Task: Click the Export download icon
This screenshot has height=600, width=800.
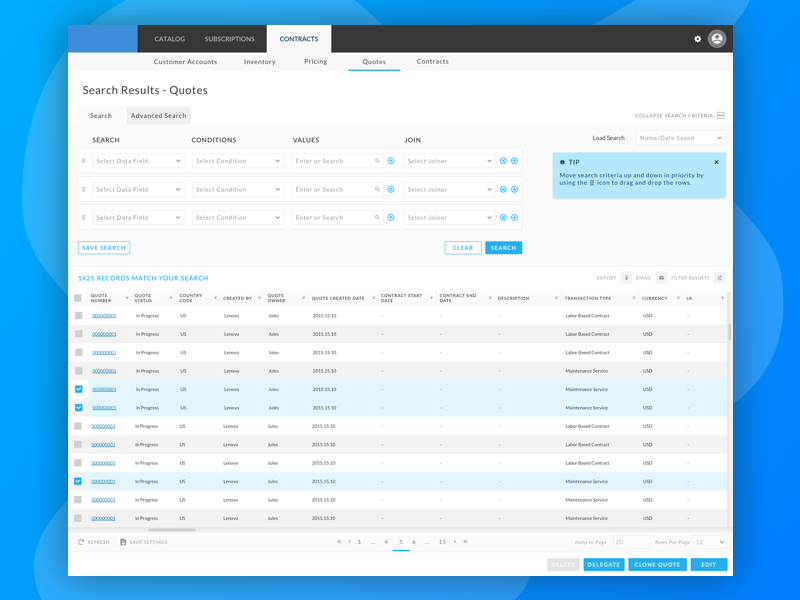Action: click(627, 278)
